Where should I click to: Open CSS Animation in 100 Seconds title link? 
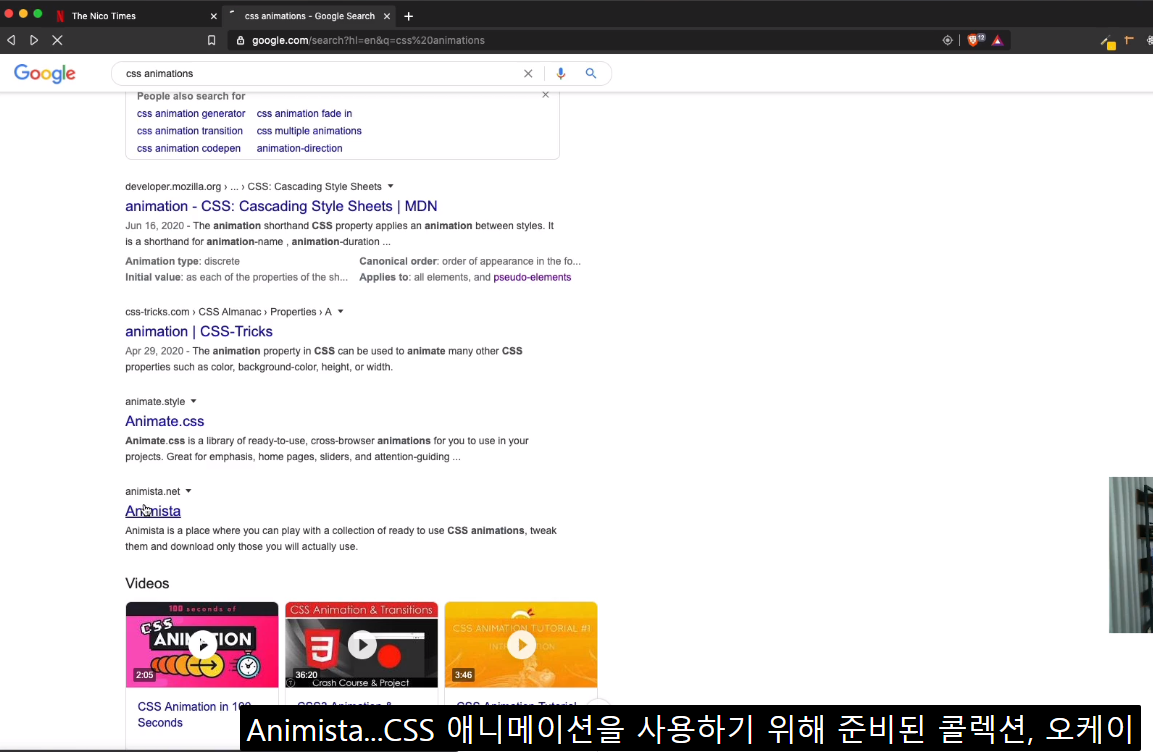194,715
